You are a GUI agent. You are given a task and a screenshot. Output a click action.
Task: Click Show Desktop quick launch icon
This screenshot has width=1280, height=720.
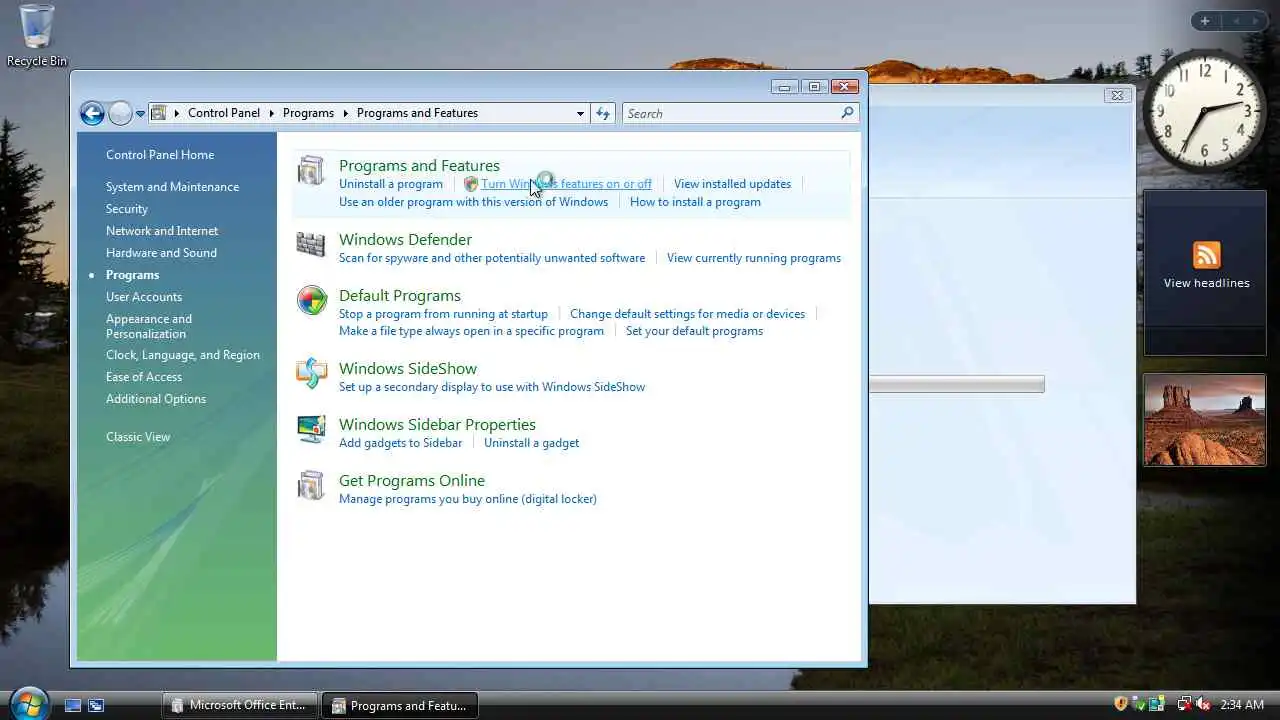(x=73, y=705)
